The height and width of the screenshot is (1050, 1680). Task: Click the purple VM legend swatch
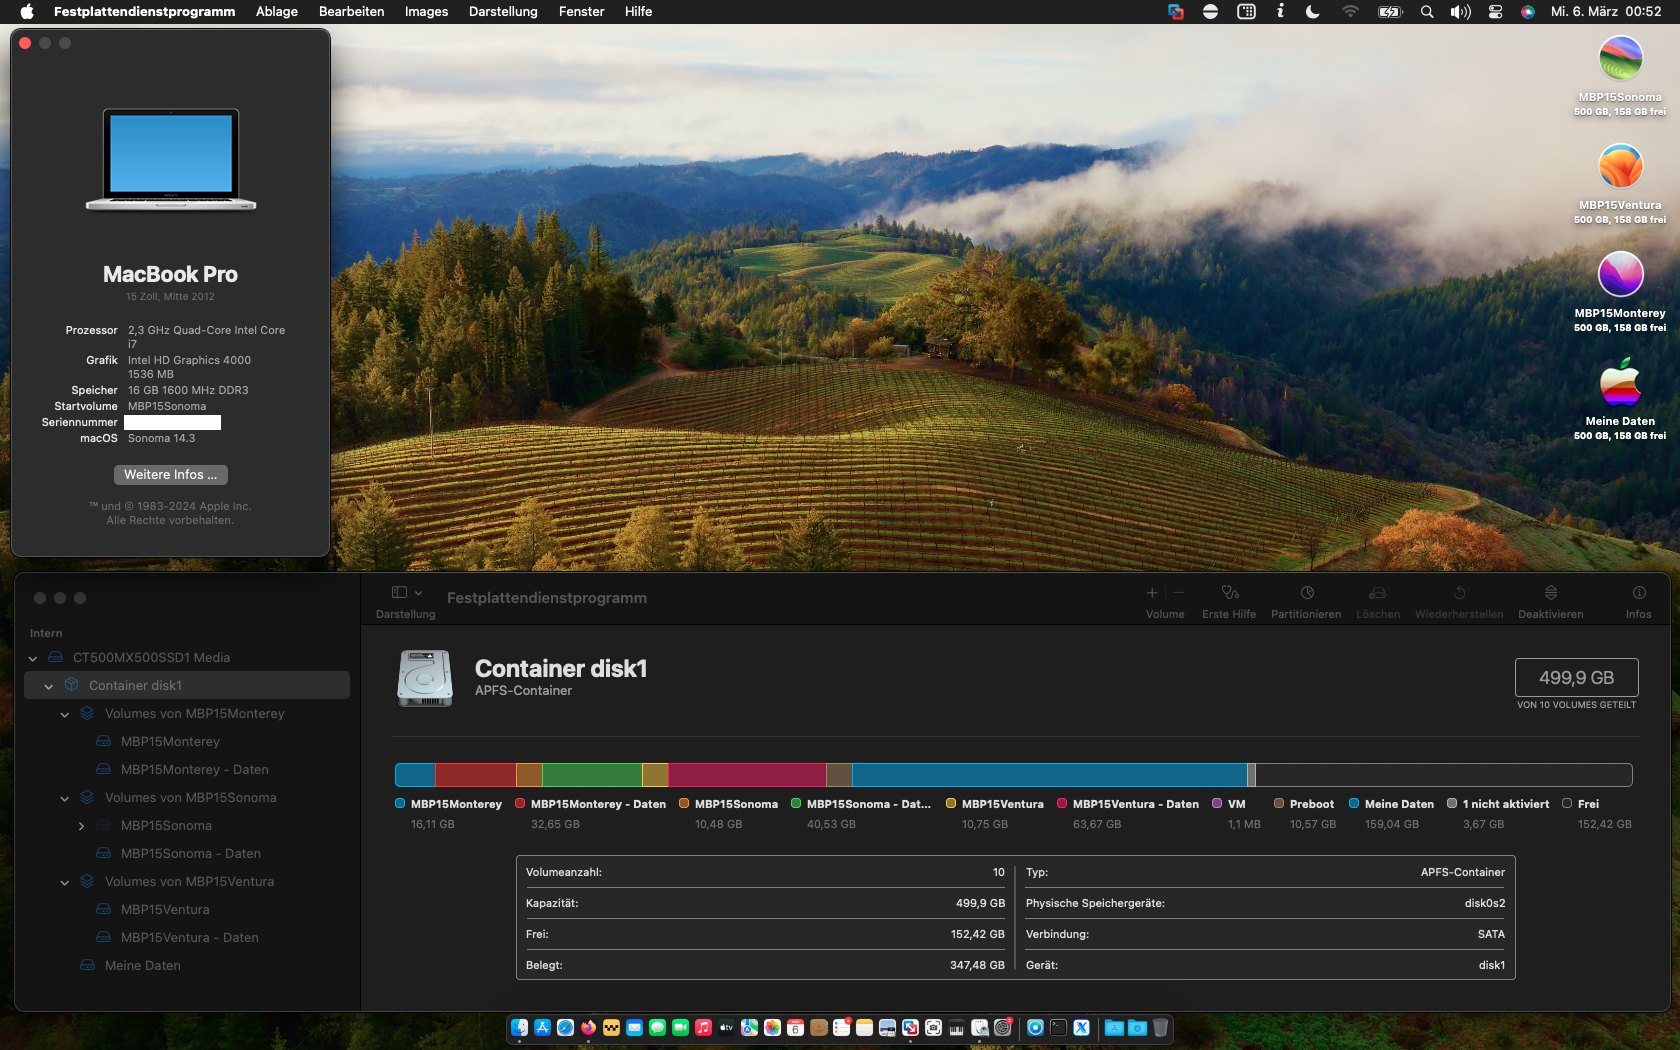tap(1217, 803)
